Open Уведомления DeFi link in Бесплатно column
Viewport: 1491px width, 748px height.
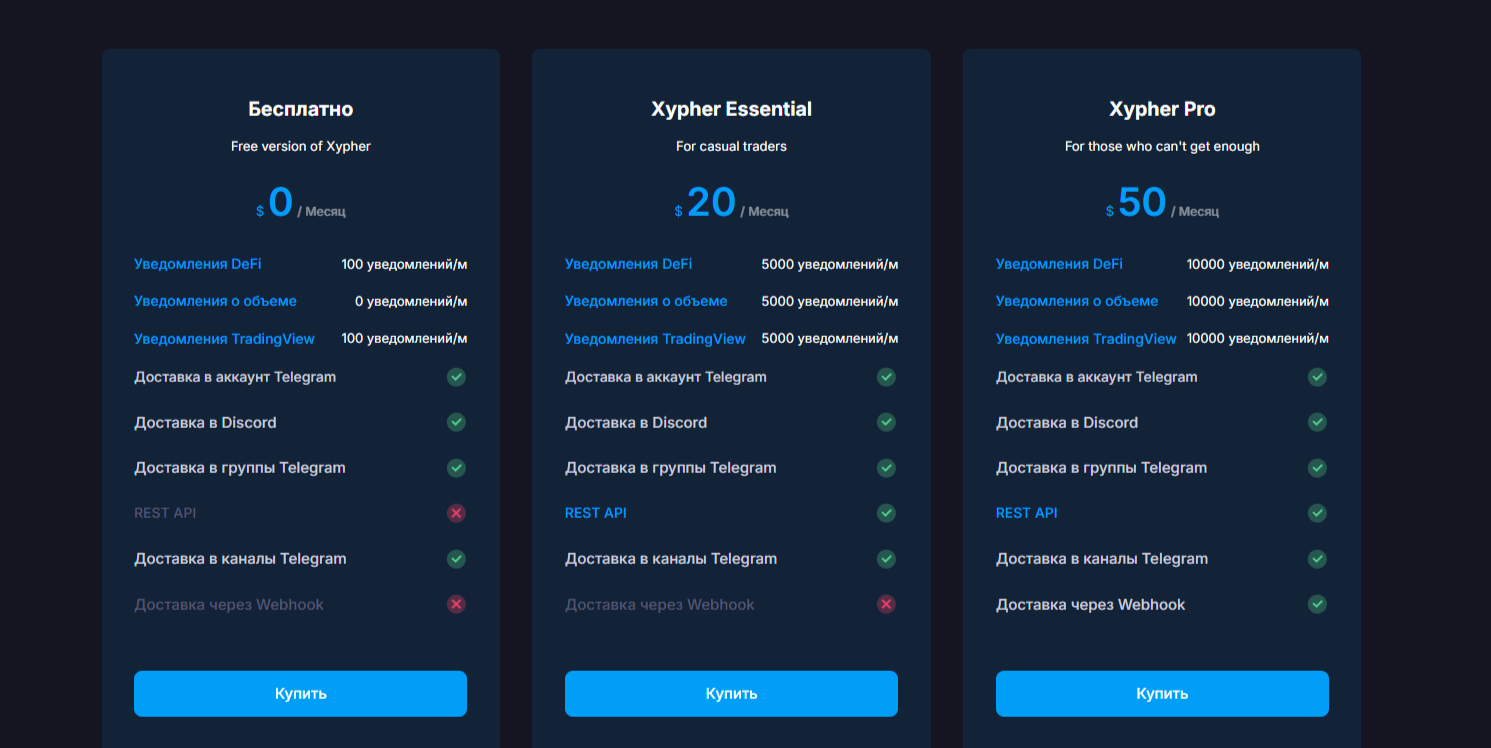(x=197, y=264)
